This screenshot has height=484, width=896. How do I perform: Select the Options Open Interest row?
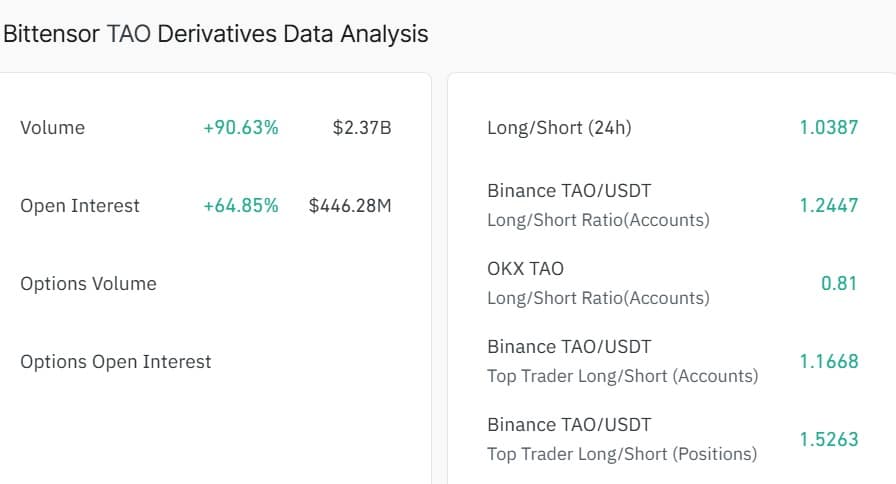pyautogui.click(x=116, y=362)
